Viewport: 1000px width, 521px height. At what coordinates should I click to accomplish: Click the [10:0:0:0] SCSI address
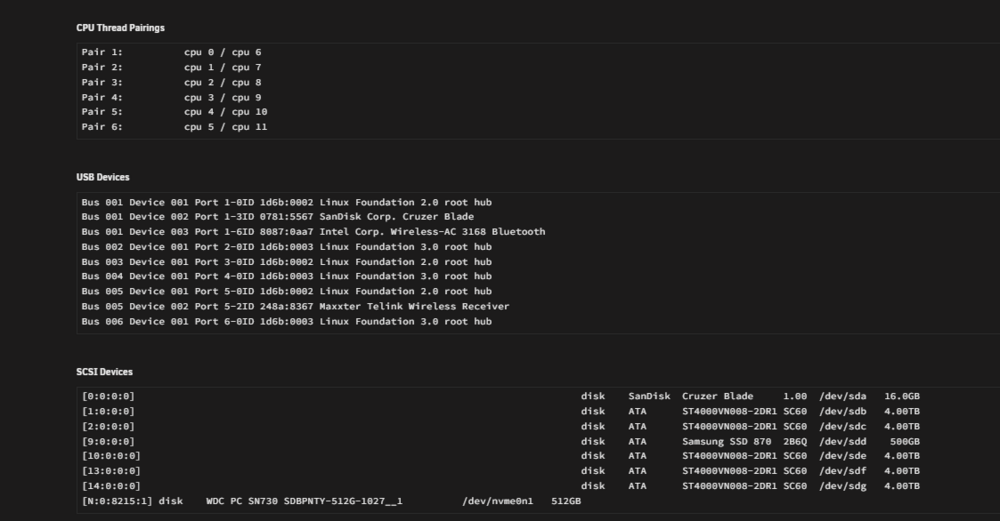click(111, 456)
